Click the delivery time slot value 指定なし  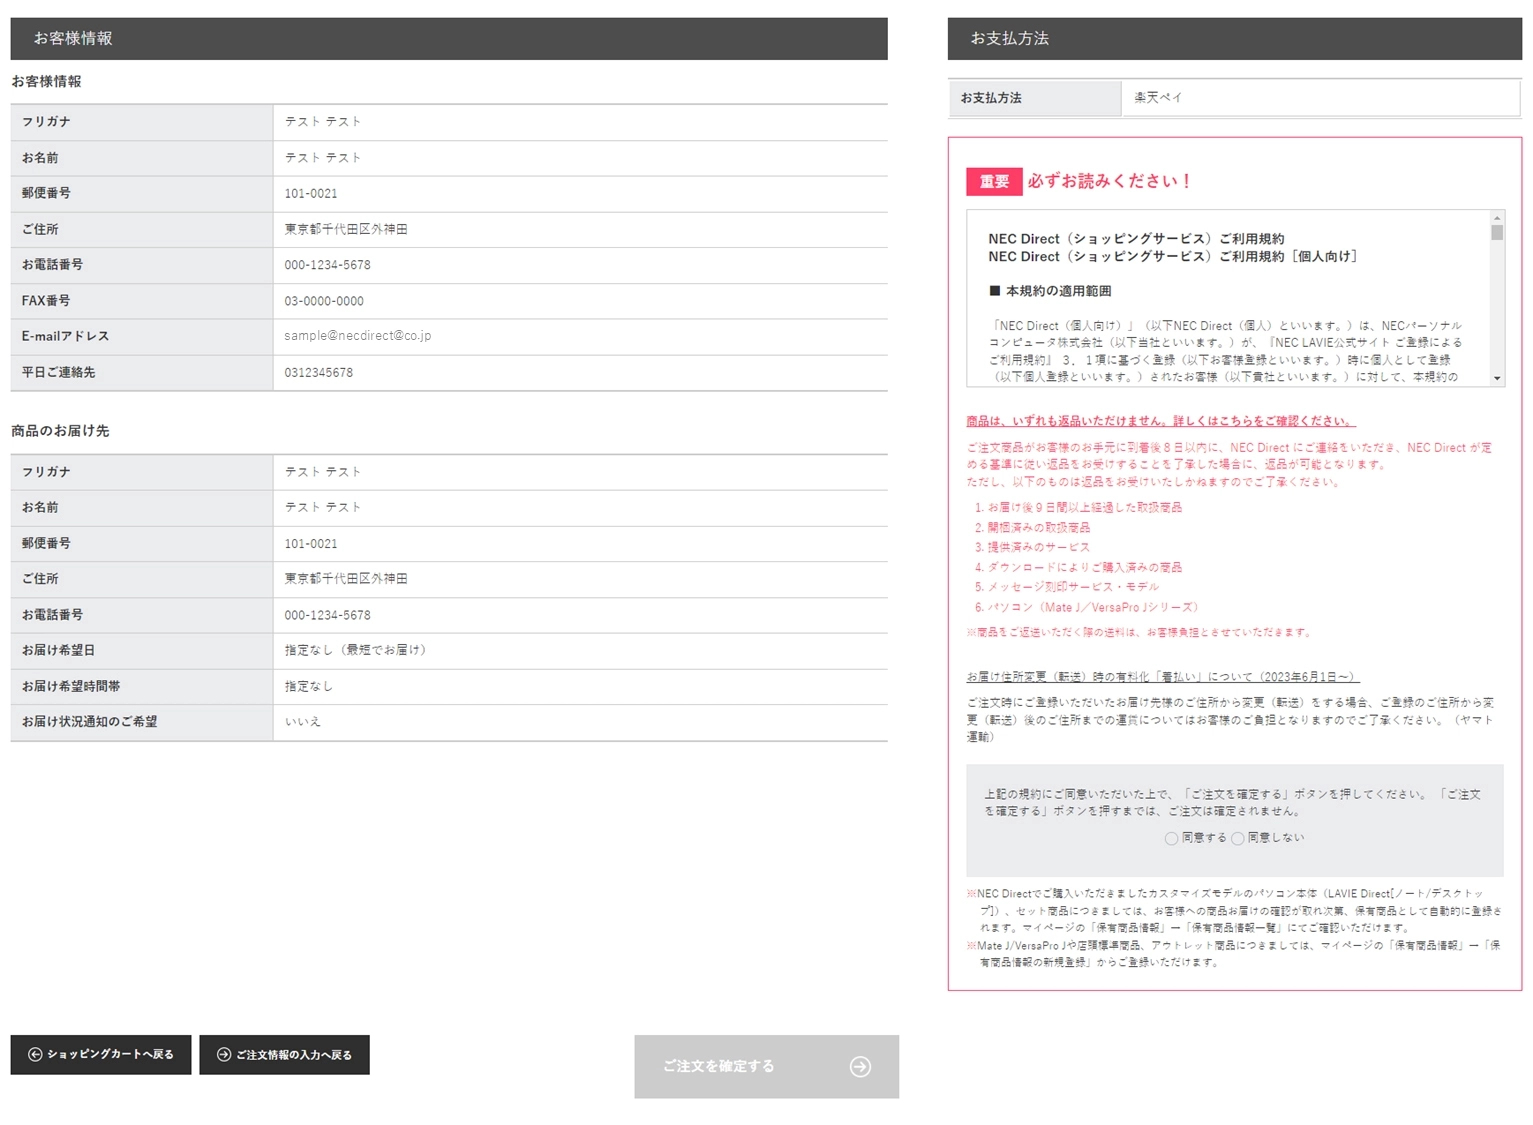click(308, 686)
